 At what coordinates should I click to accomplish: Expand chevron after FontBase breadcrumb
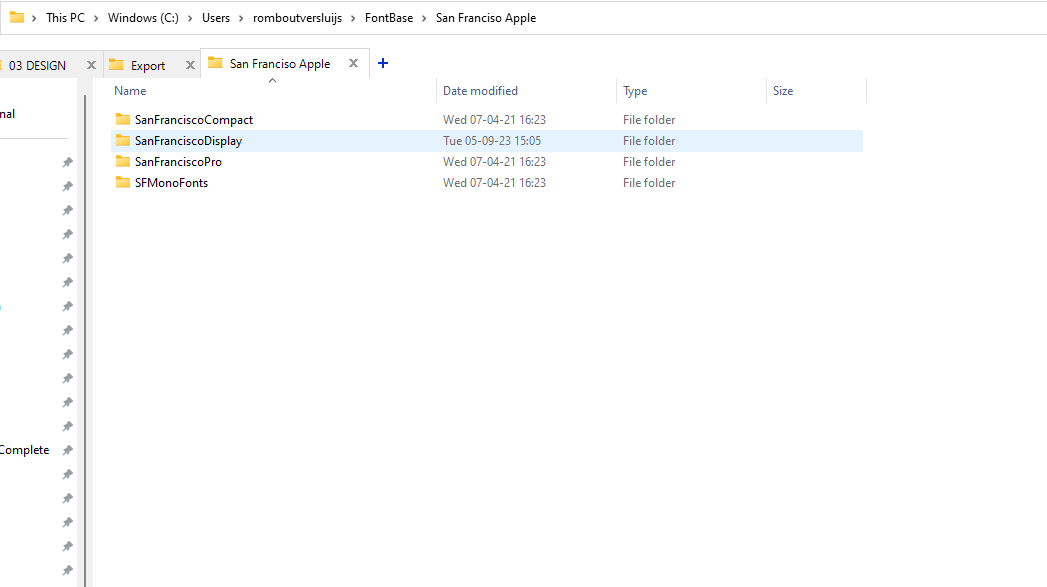click(424, 18)
